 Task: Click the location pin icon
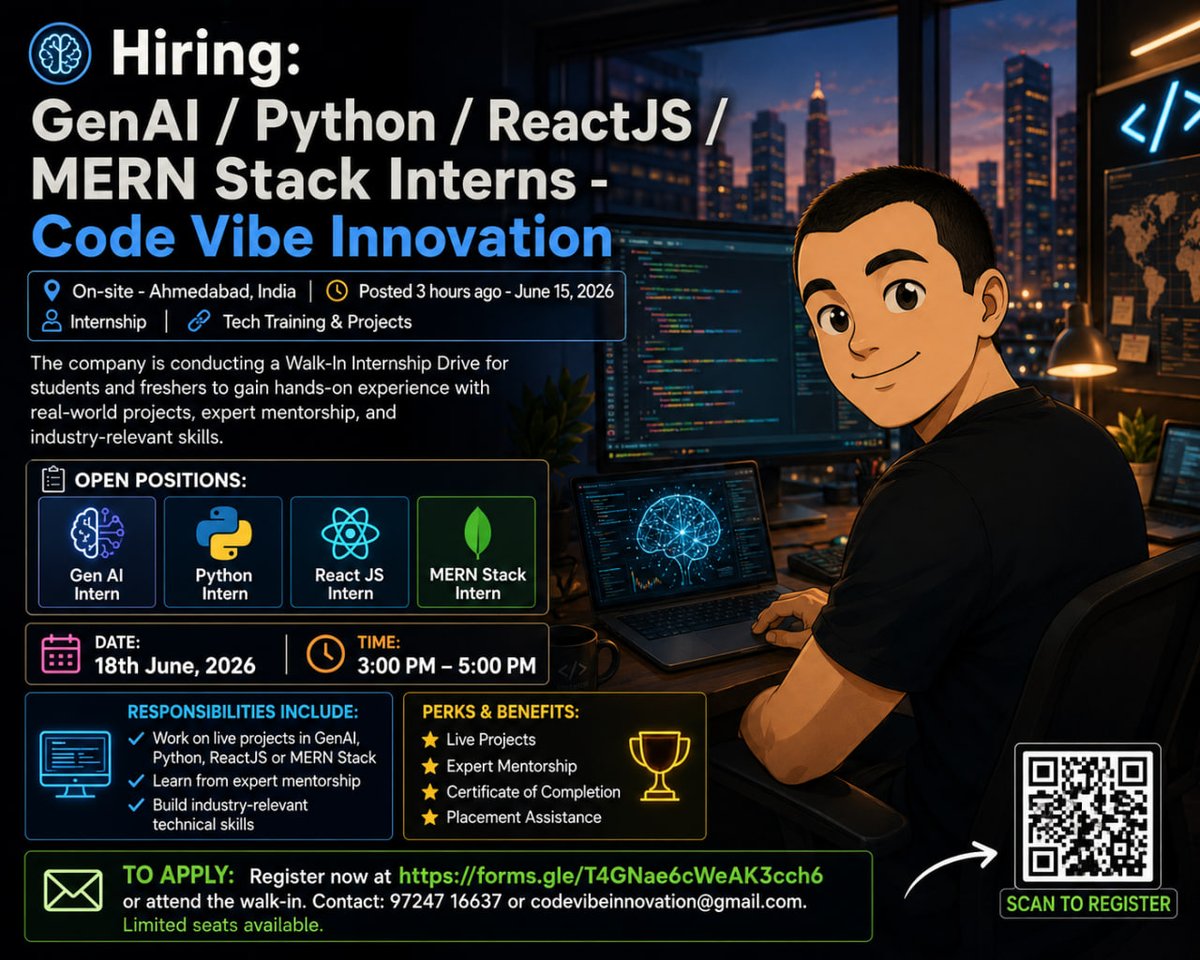click(x=52, y=291)
